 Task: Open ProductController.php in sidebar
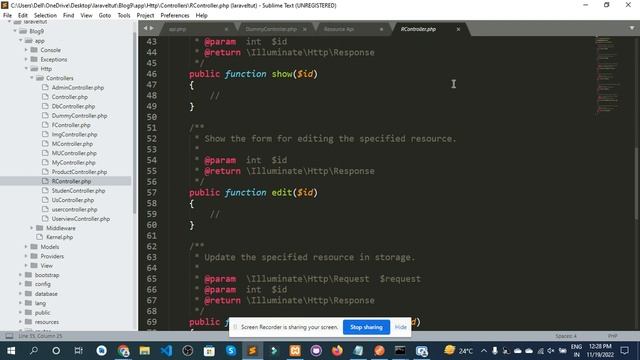(x=79, y=172)
